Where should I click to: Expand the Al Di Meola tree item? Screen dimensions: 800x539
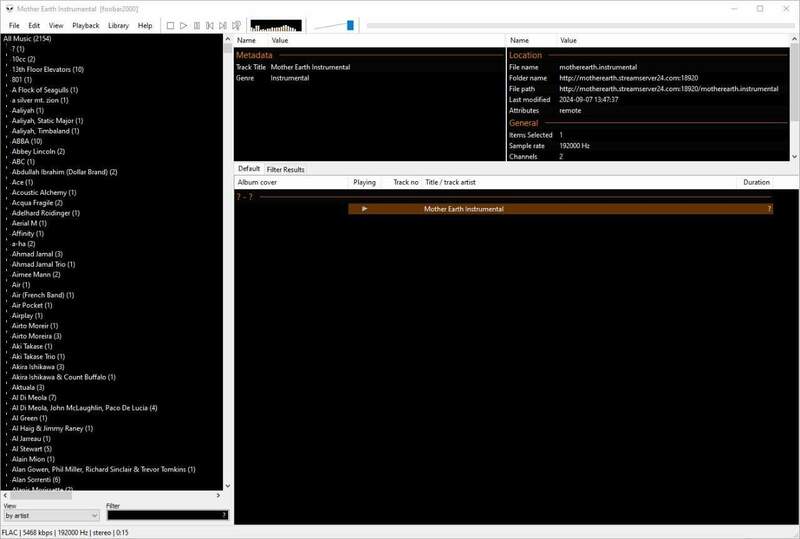7,397
